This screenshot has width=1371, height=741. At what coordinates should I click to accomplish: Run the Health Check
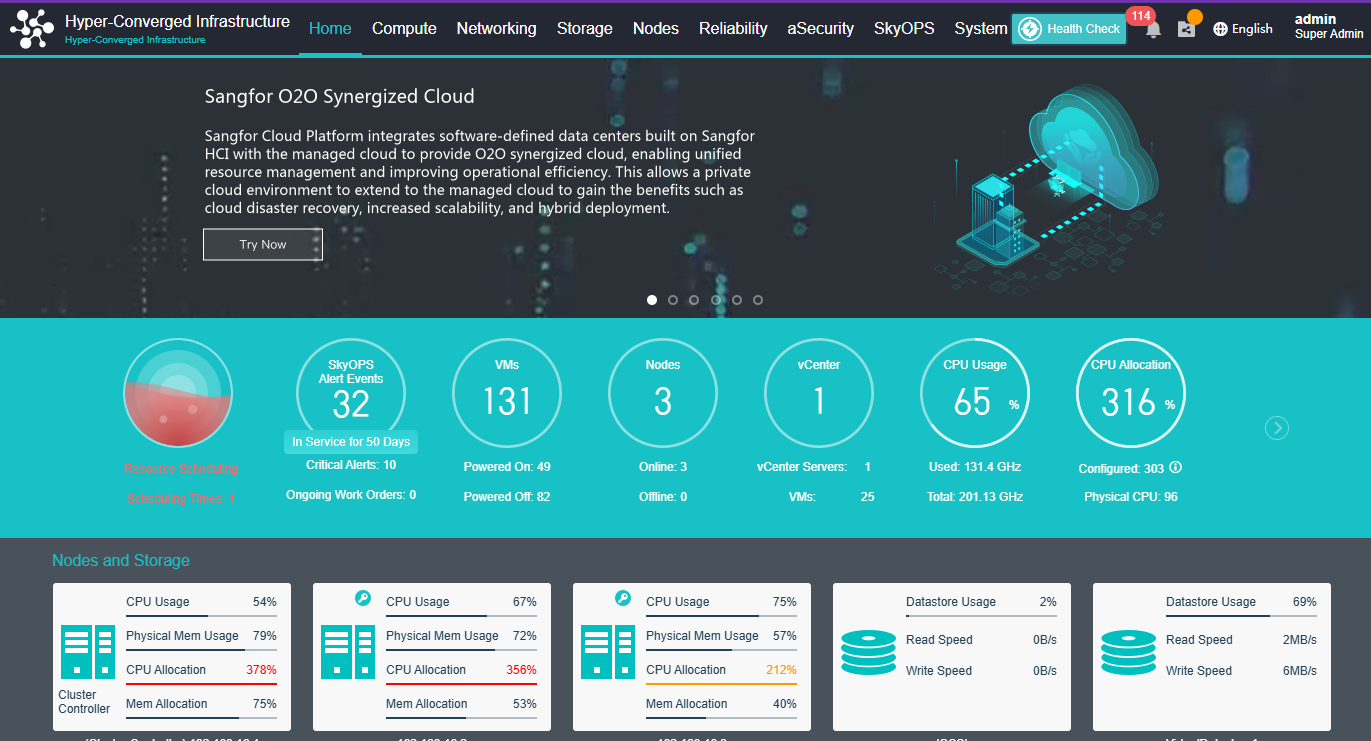point(1069,29)
